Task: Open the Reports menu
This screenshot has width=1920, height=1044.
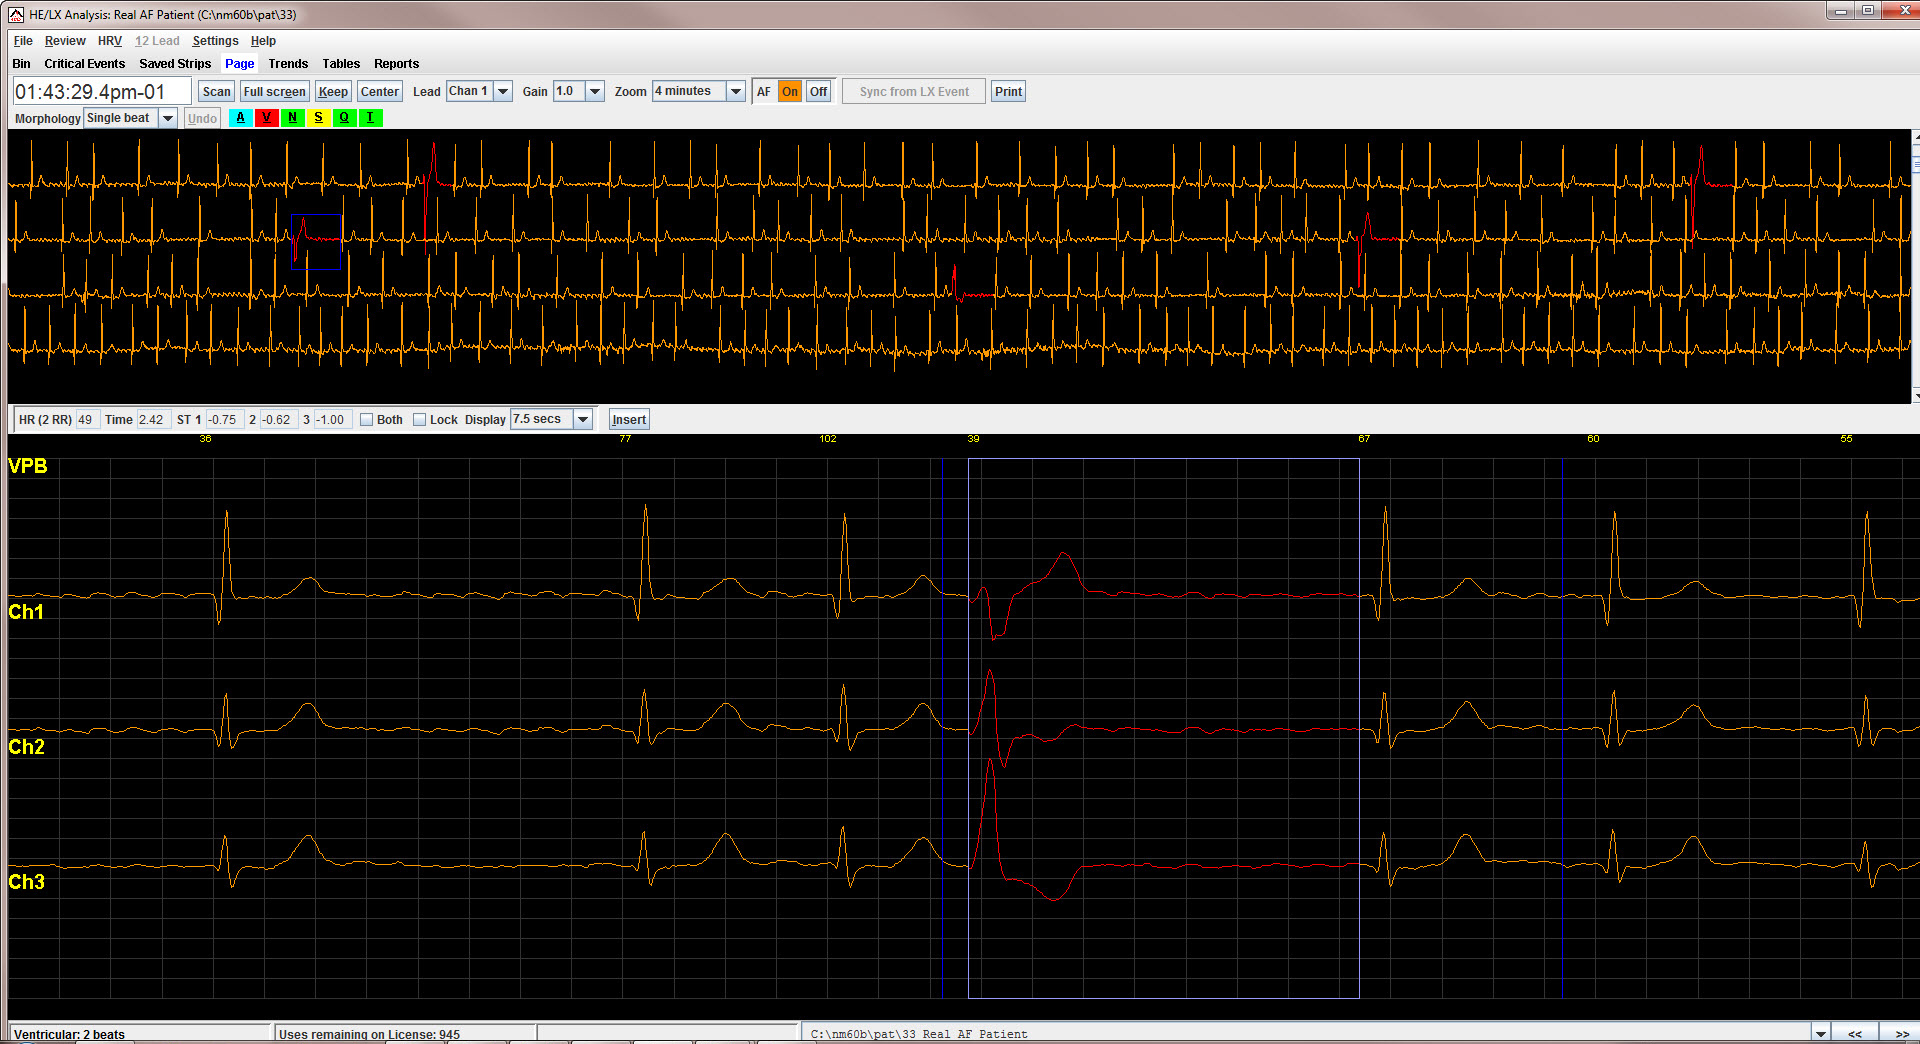Action: coord(396,63)
